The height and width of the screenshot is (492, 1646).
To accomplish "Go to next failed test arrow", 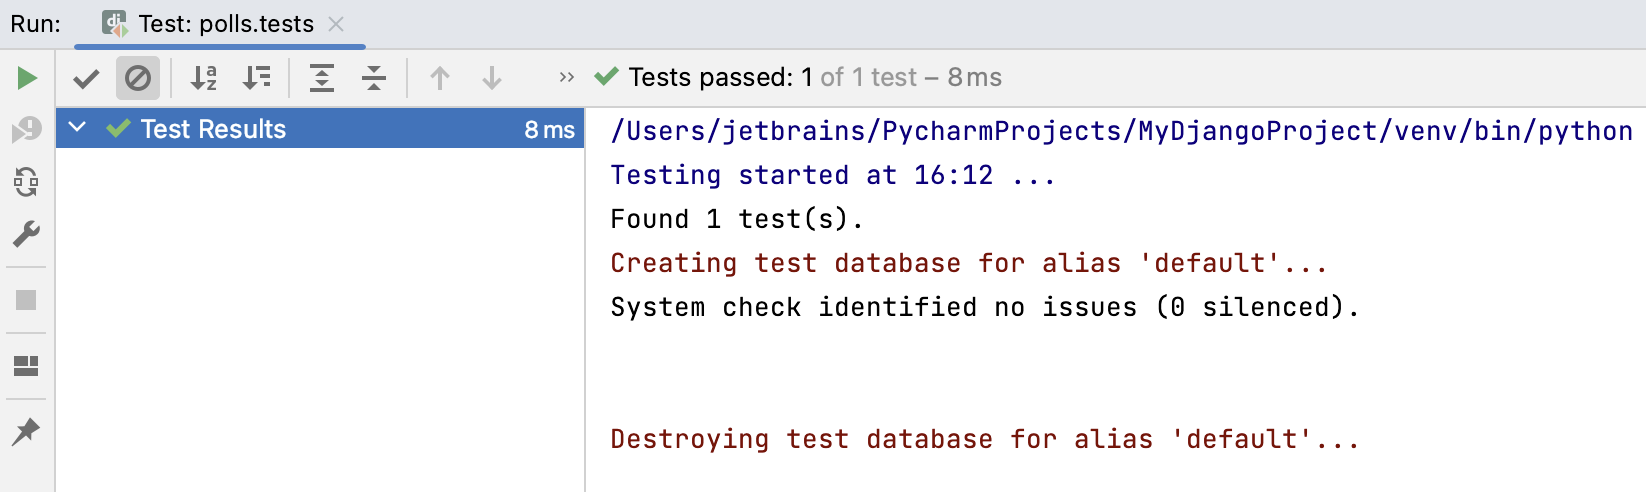I will pyautogui.click(x=492, y=78).
